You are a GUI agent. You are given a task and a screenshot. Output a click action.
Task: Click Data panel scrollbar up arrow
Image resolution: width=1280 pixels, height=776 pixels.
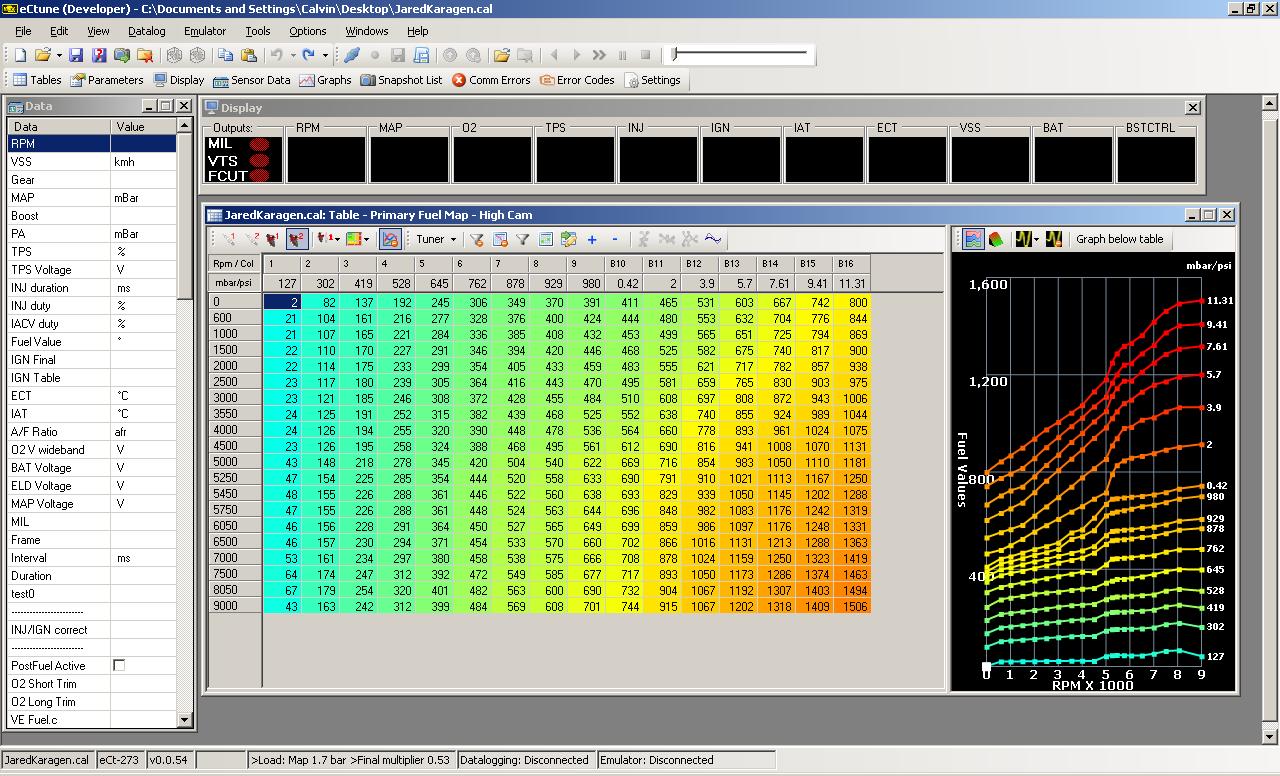(184, 125)
